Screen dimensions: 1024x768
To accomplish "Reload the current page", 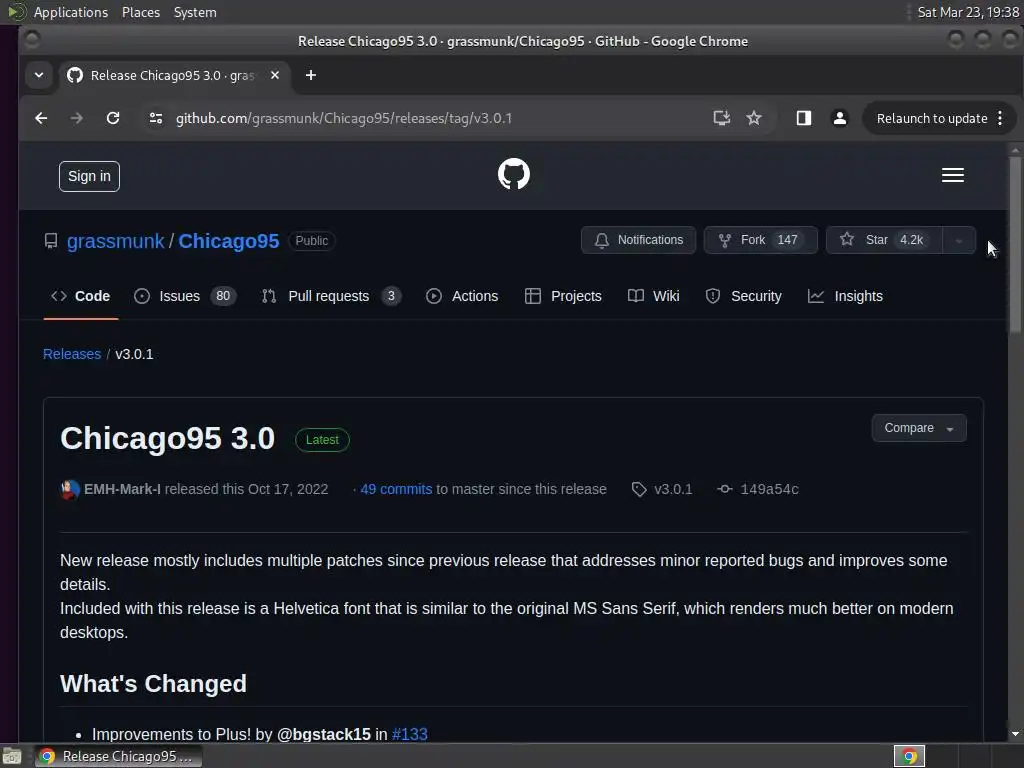I will point(113,118).
